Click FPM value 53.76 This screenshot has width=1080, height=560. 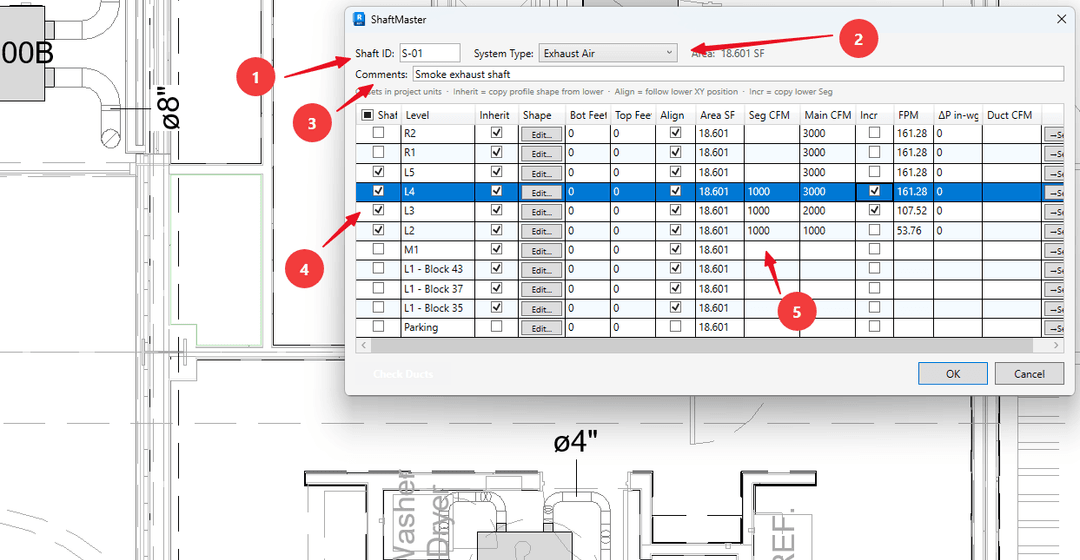[913, 230]
